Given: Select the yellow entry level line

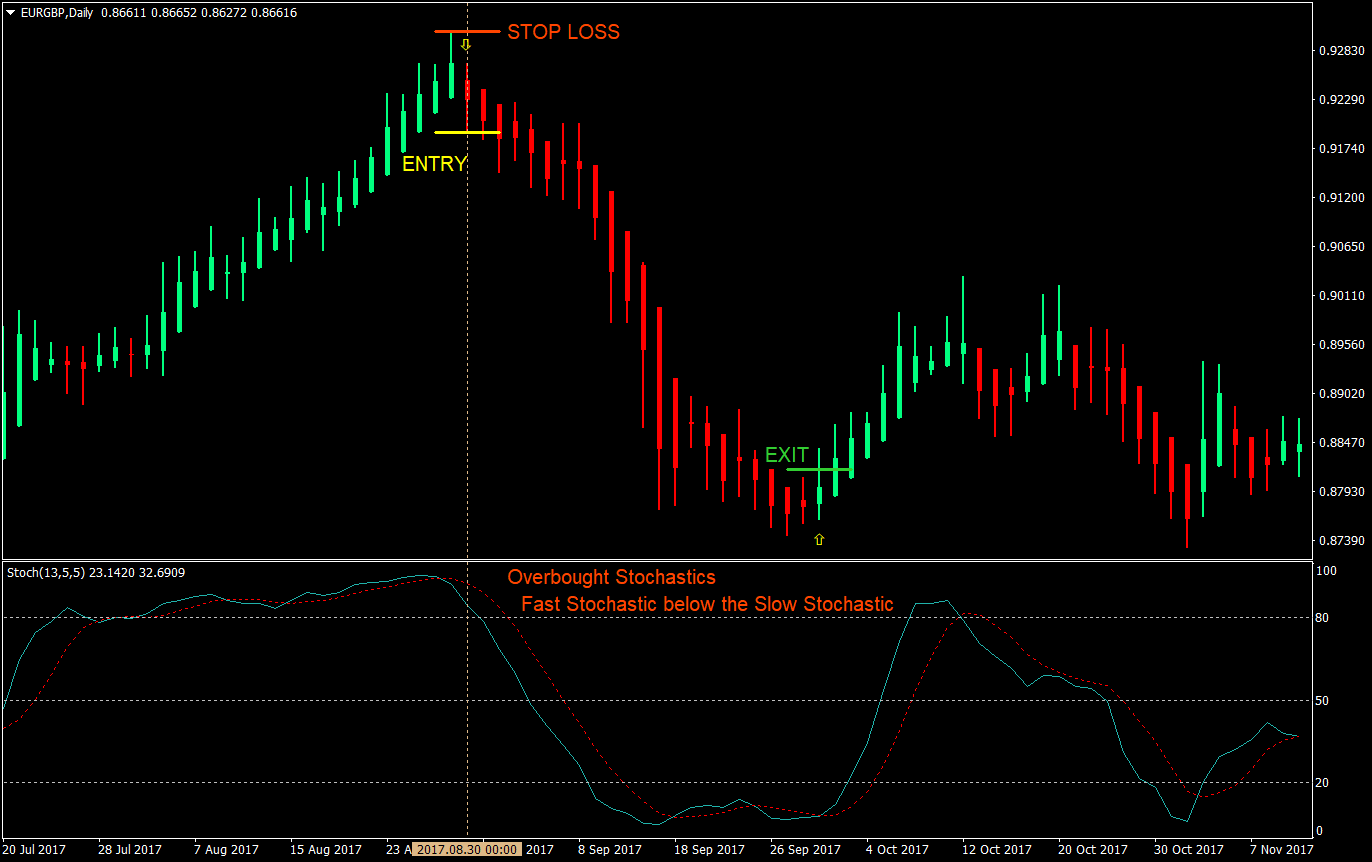Looking at the screenshot, I should tap(467, 132).
